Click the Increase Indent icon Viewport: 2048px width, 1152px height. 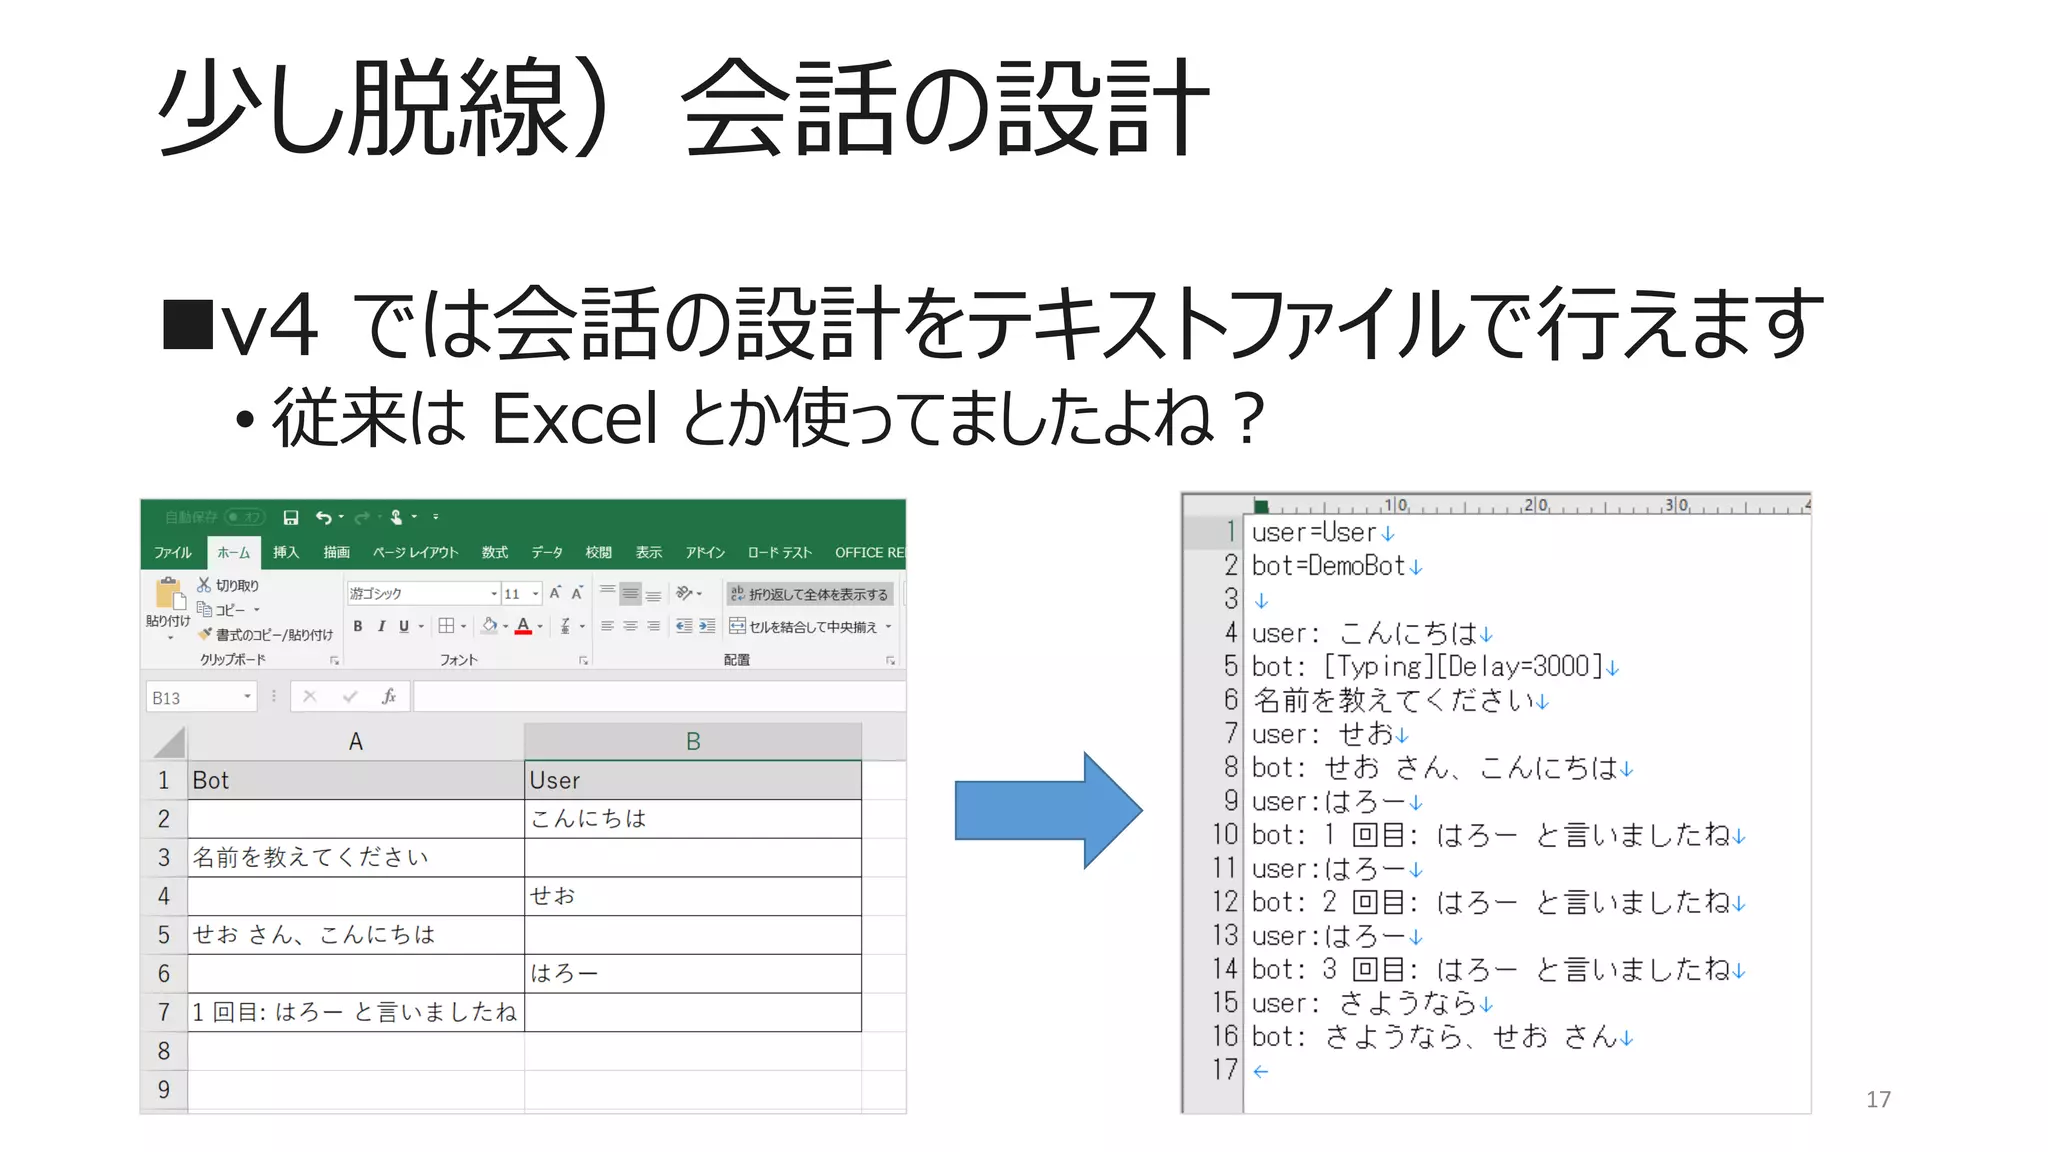[707, 626]
